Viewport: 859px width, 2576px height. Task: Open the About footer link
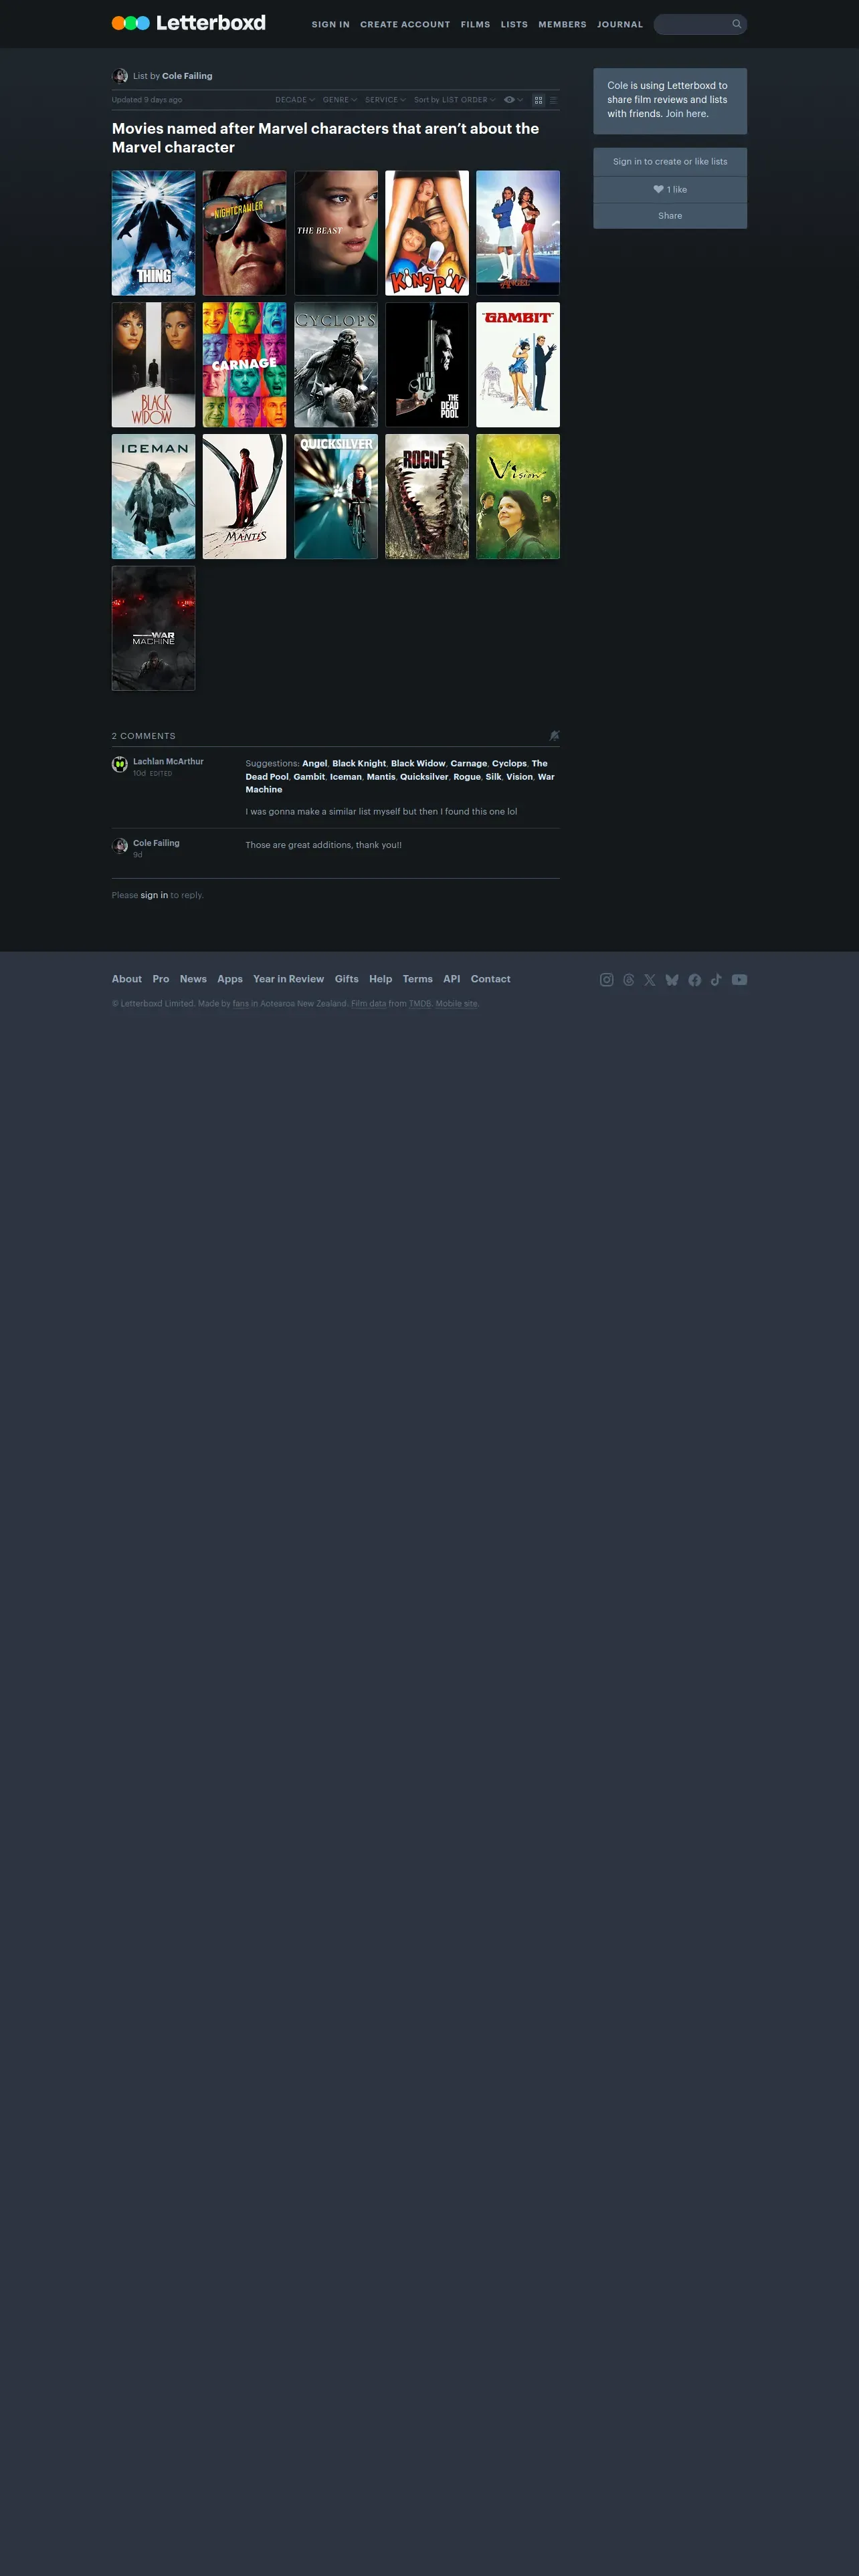click(127, 979)
